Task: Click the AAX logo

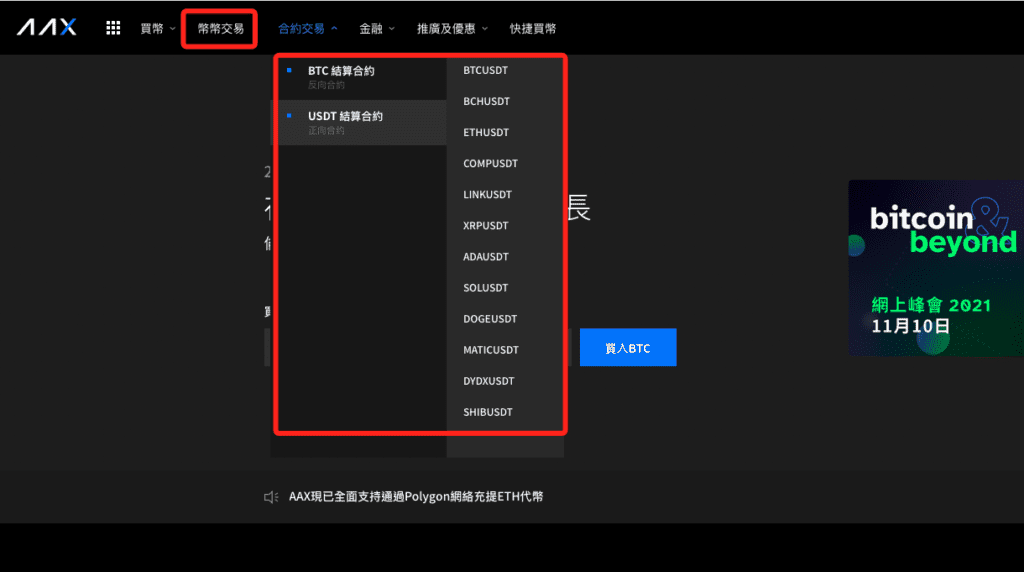Action: point(47,27)
